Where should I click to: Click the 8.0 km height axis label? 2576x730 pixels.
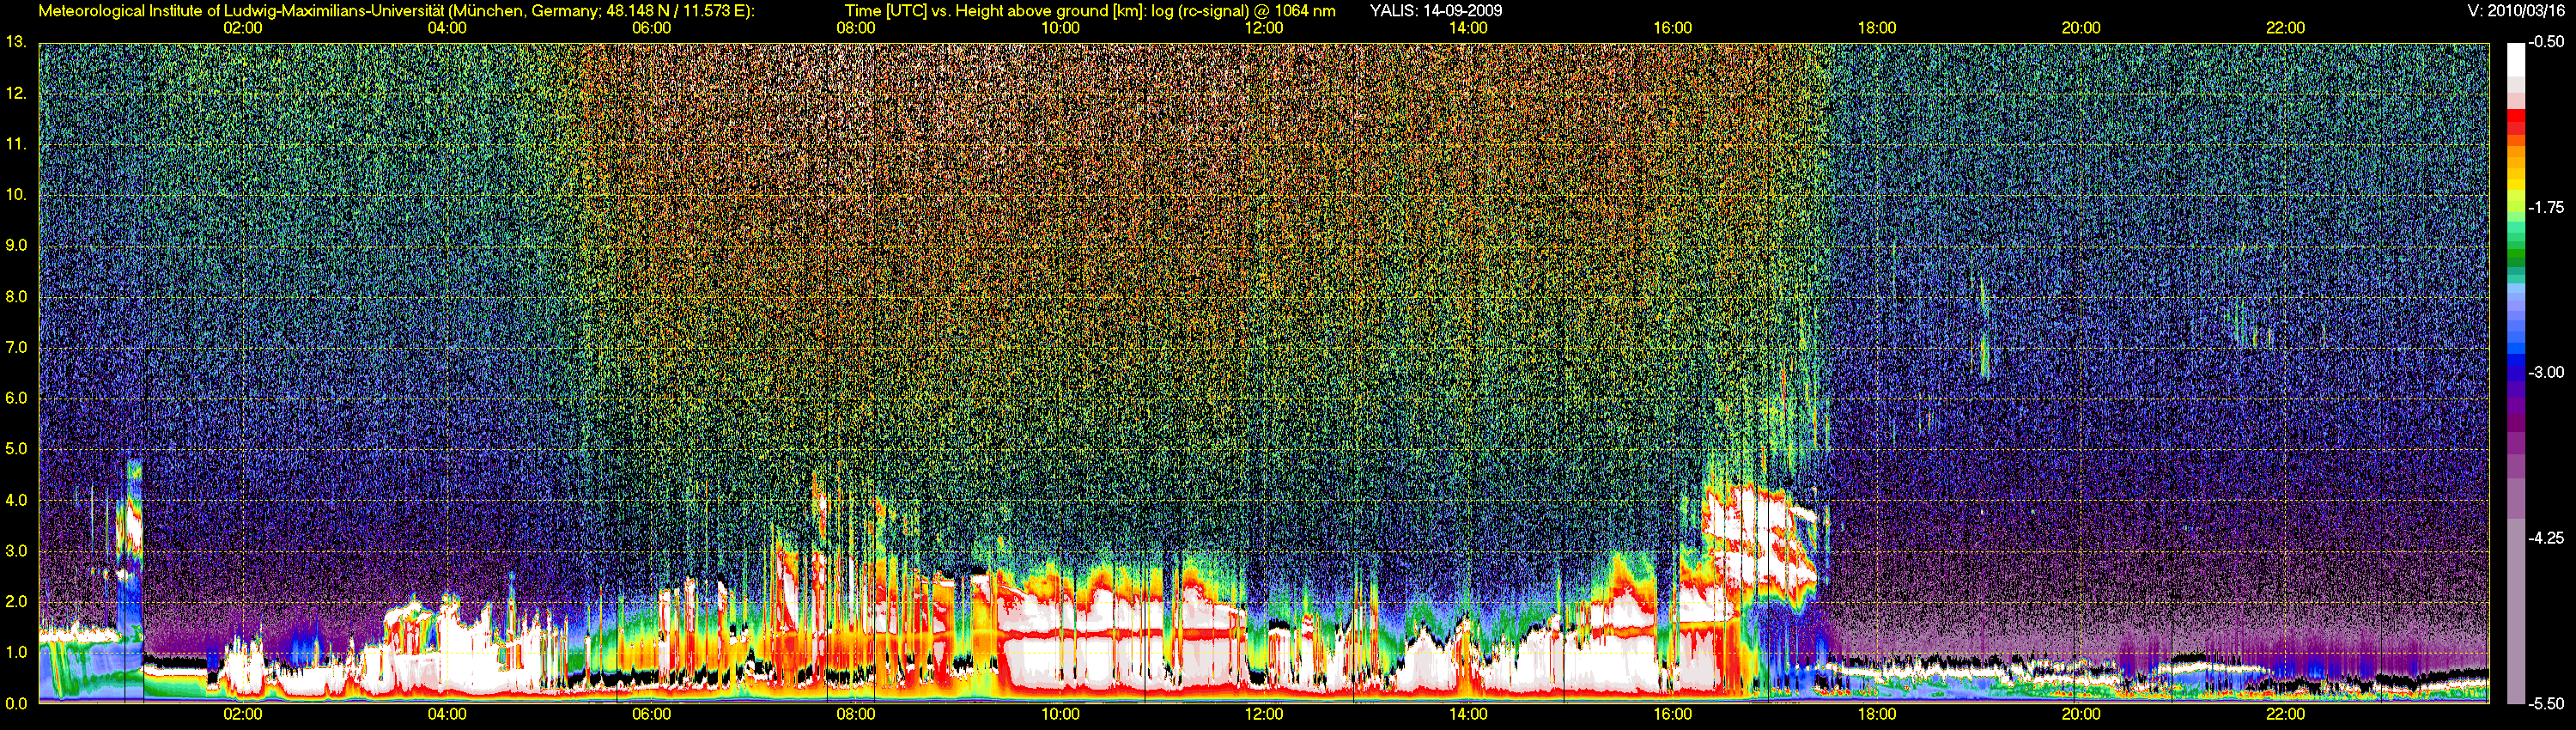click(x=16, y=296)
